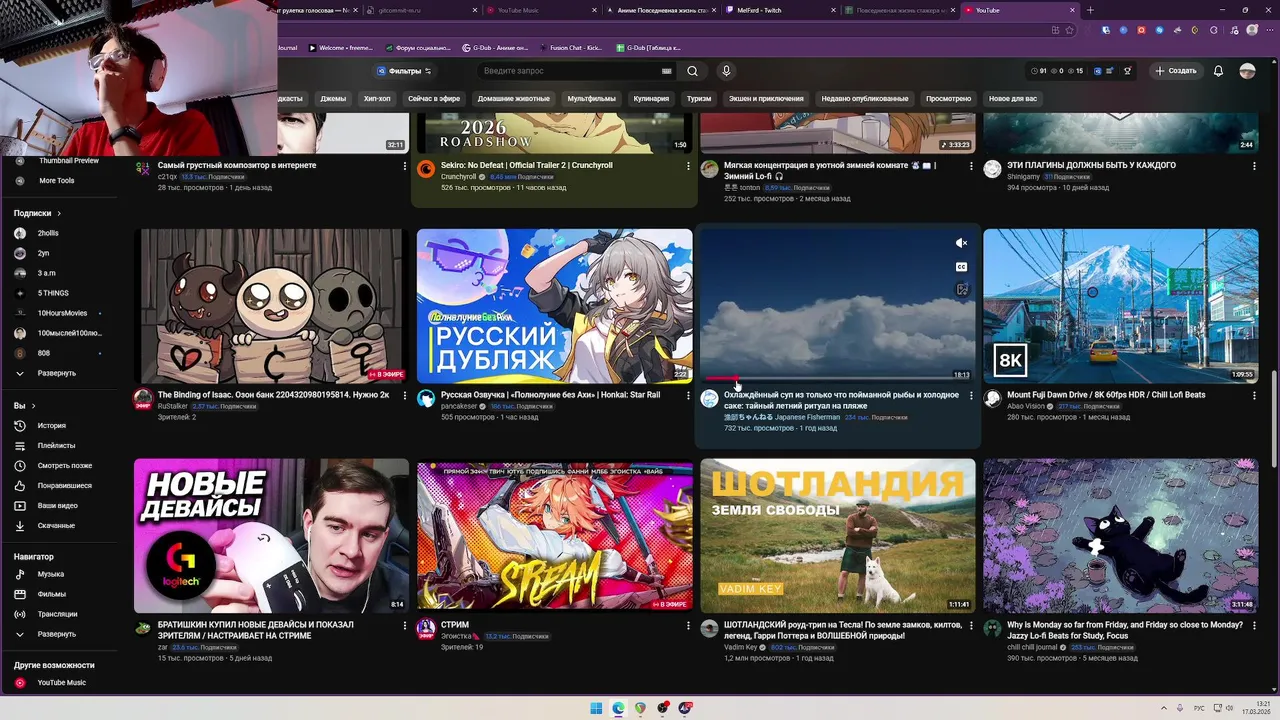Open the Вы section arrow
Viewport: 1280px width, 720px height.
coord(33,406)
